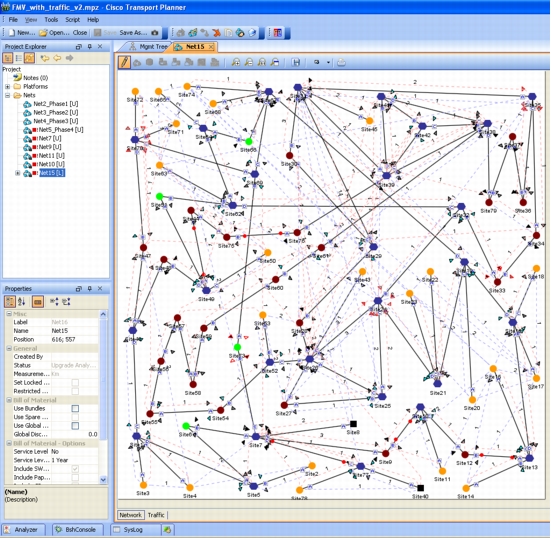Toggle the Set Locked checkbox
Screen dimensions: 551x539
coord(75,382)
